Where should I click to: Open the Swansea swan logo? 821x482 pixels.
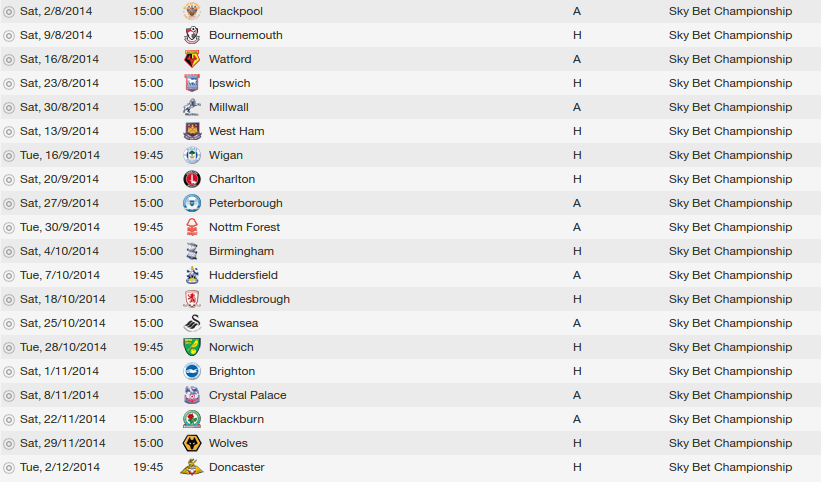point(192,323)
